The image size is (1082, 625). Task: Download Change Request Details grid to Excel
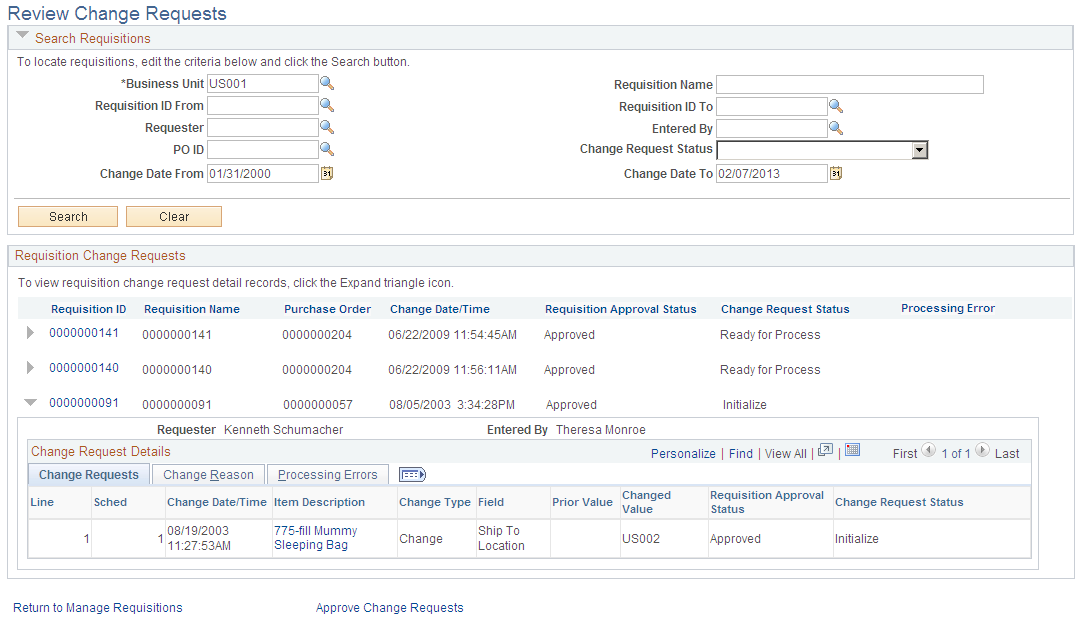pyautogui.click(x=825, y=452)
